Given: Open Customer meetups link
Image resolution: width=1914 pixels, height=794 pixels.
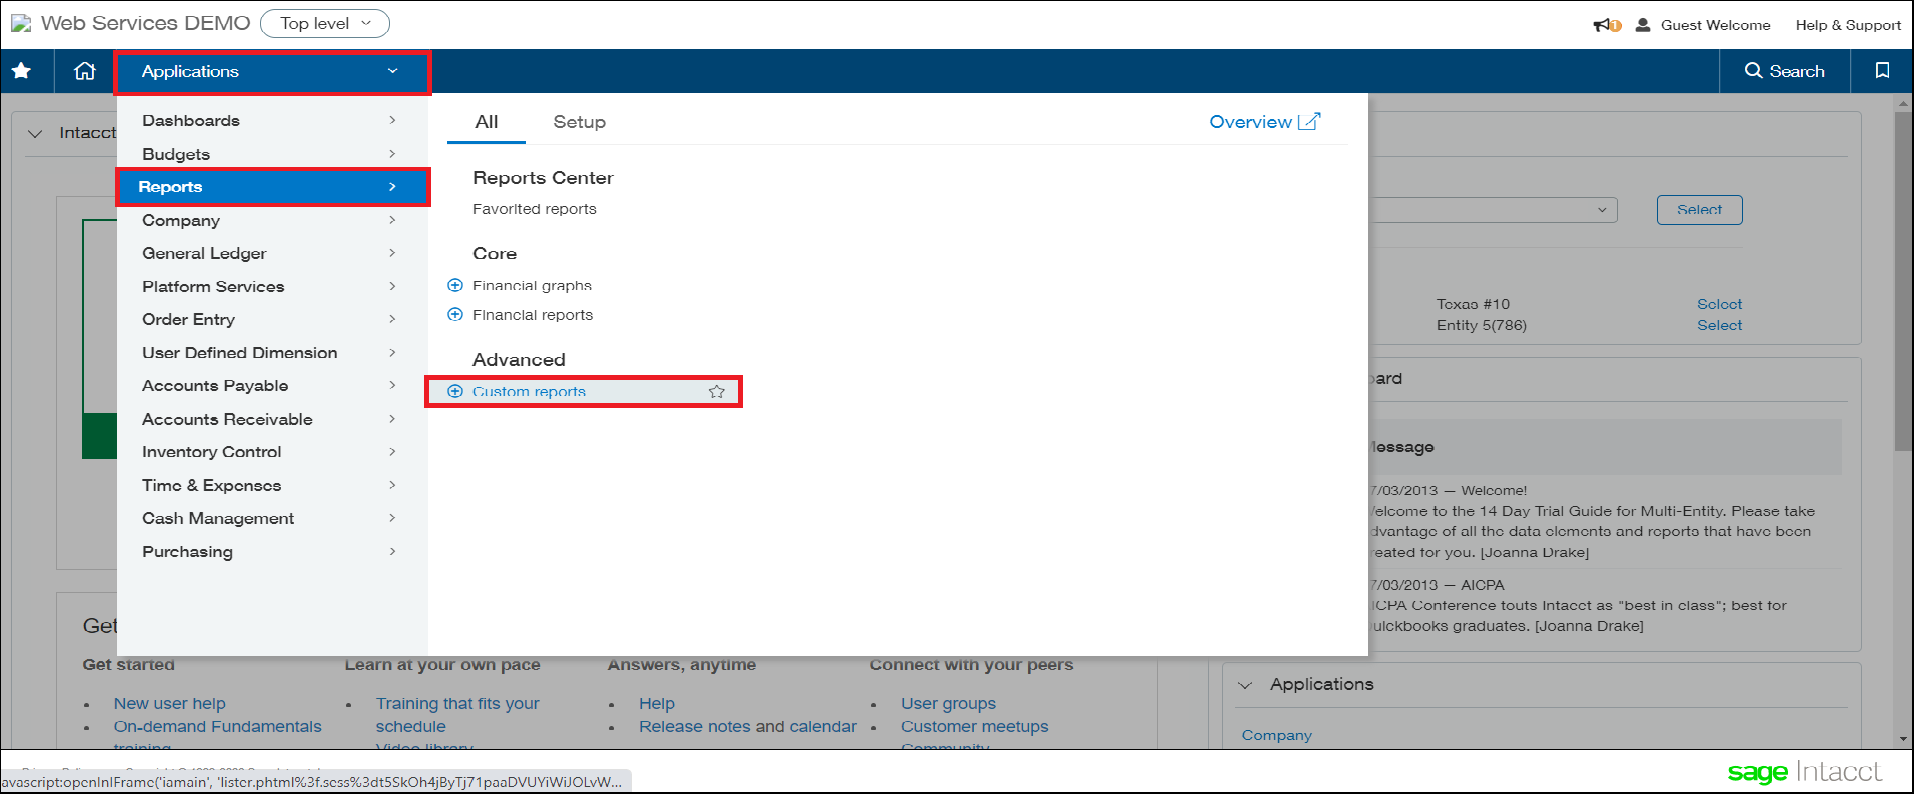Looking at the screenshot, I should point(974,727).
